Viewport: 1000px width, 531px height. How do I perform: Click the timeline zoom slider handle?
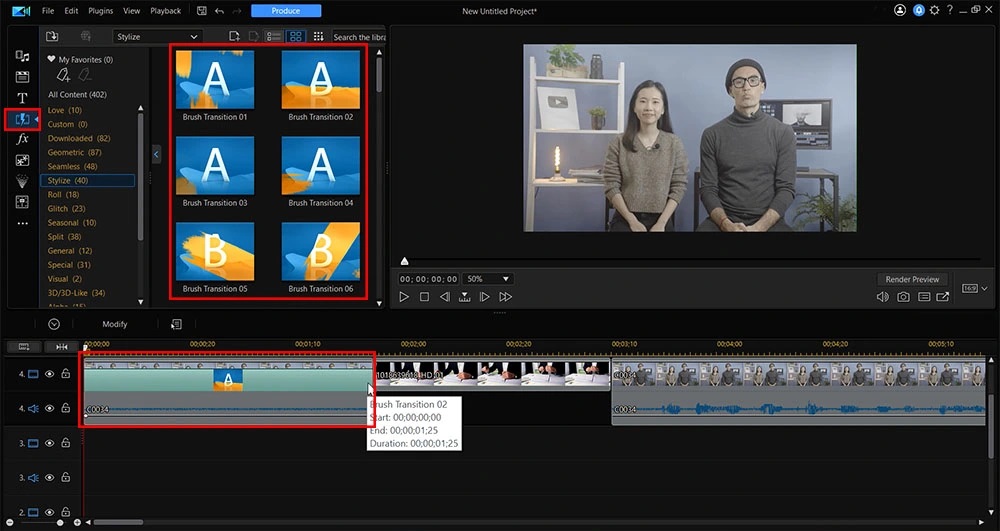60,522
